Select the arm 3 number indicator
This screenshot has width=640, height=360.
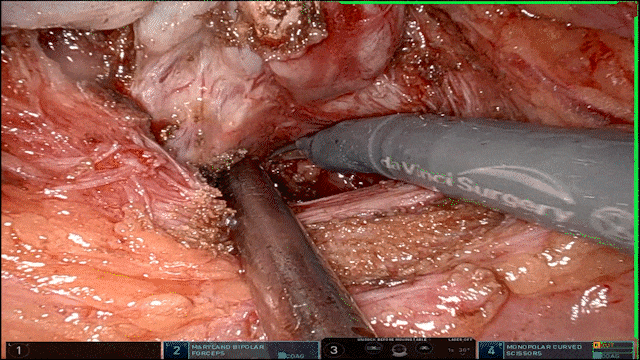[x=333, y=350]
